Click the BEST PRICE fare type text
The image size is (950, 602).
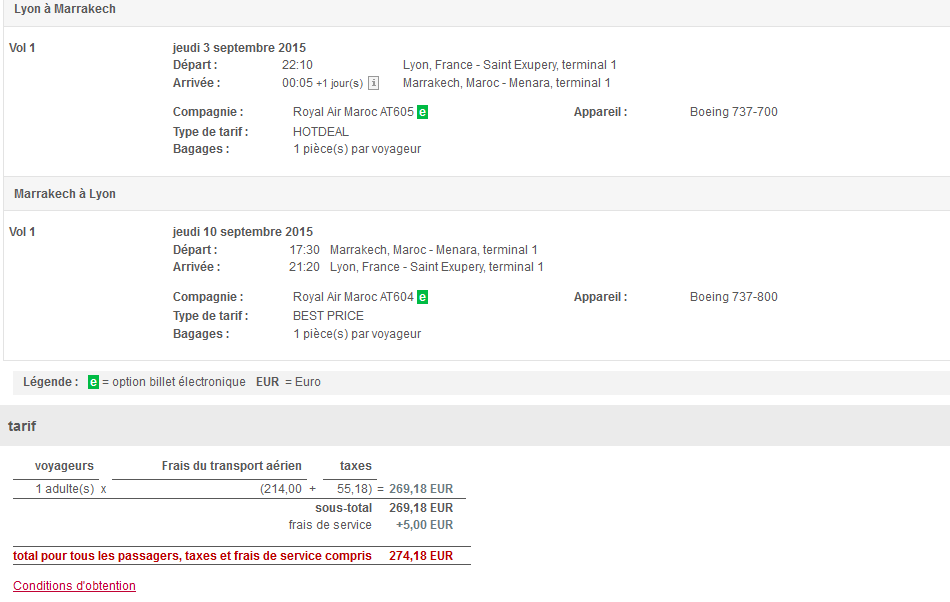click(328, 316)
